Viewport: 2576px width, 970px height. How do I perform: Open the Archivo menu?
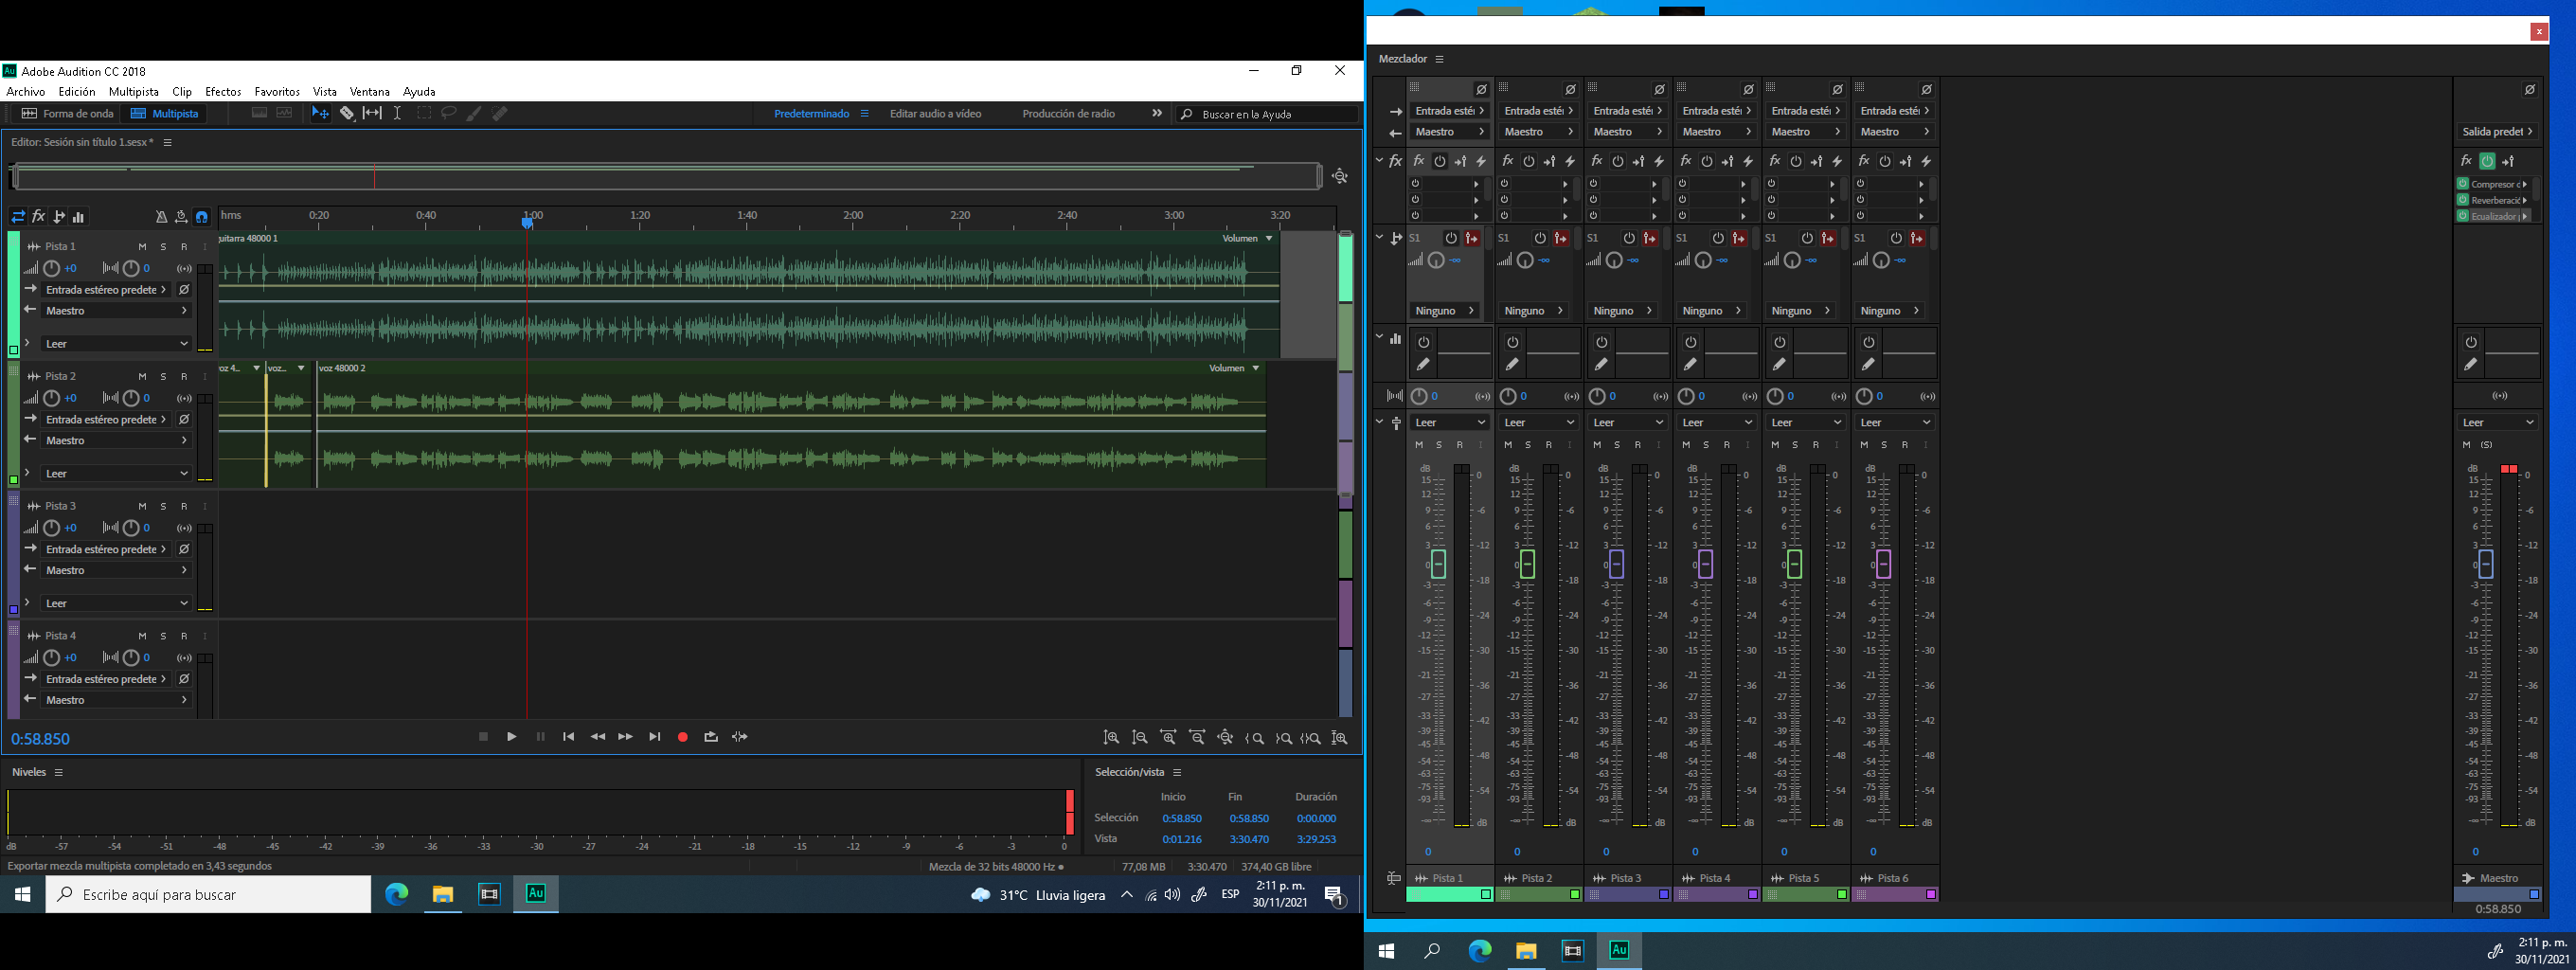coord(26,92)
